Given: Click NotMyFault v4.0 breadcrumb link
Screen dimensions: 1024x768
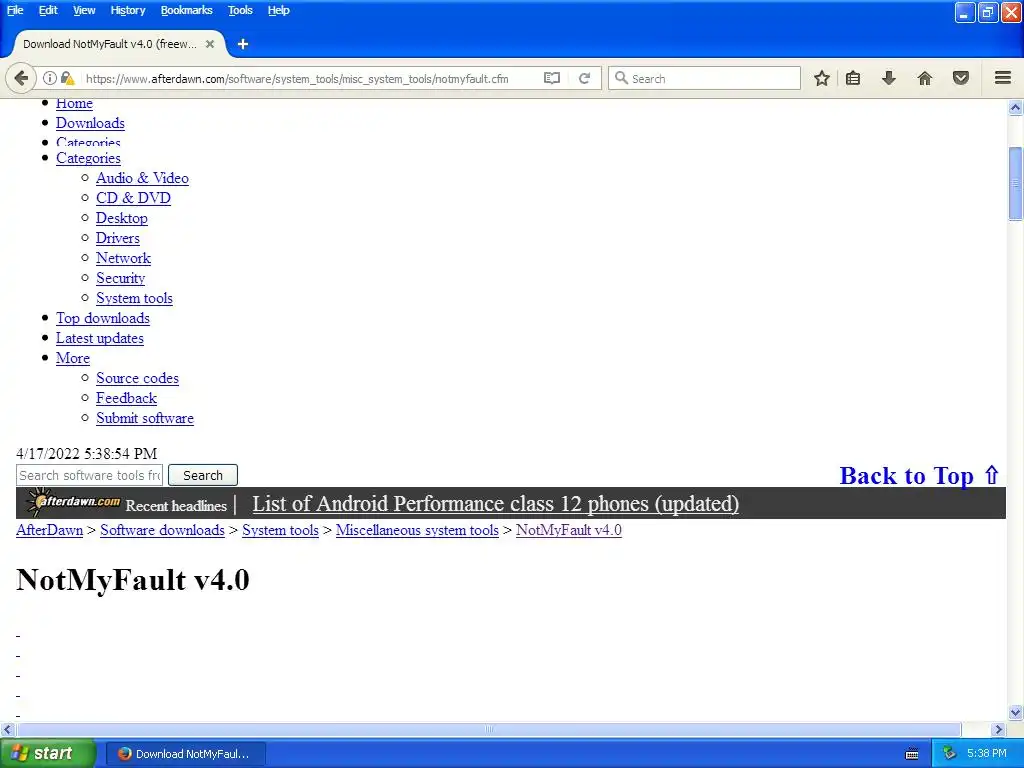Looking at the screenshot, I should tap(569, 530).
